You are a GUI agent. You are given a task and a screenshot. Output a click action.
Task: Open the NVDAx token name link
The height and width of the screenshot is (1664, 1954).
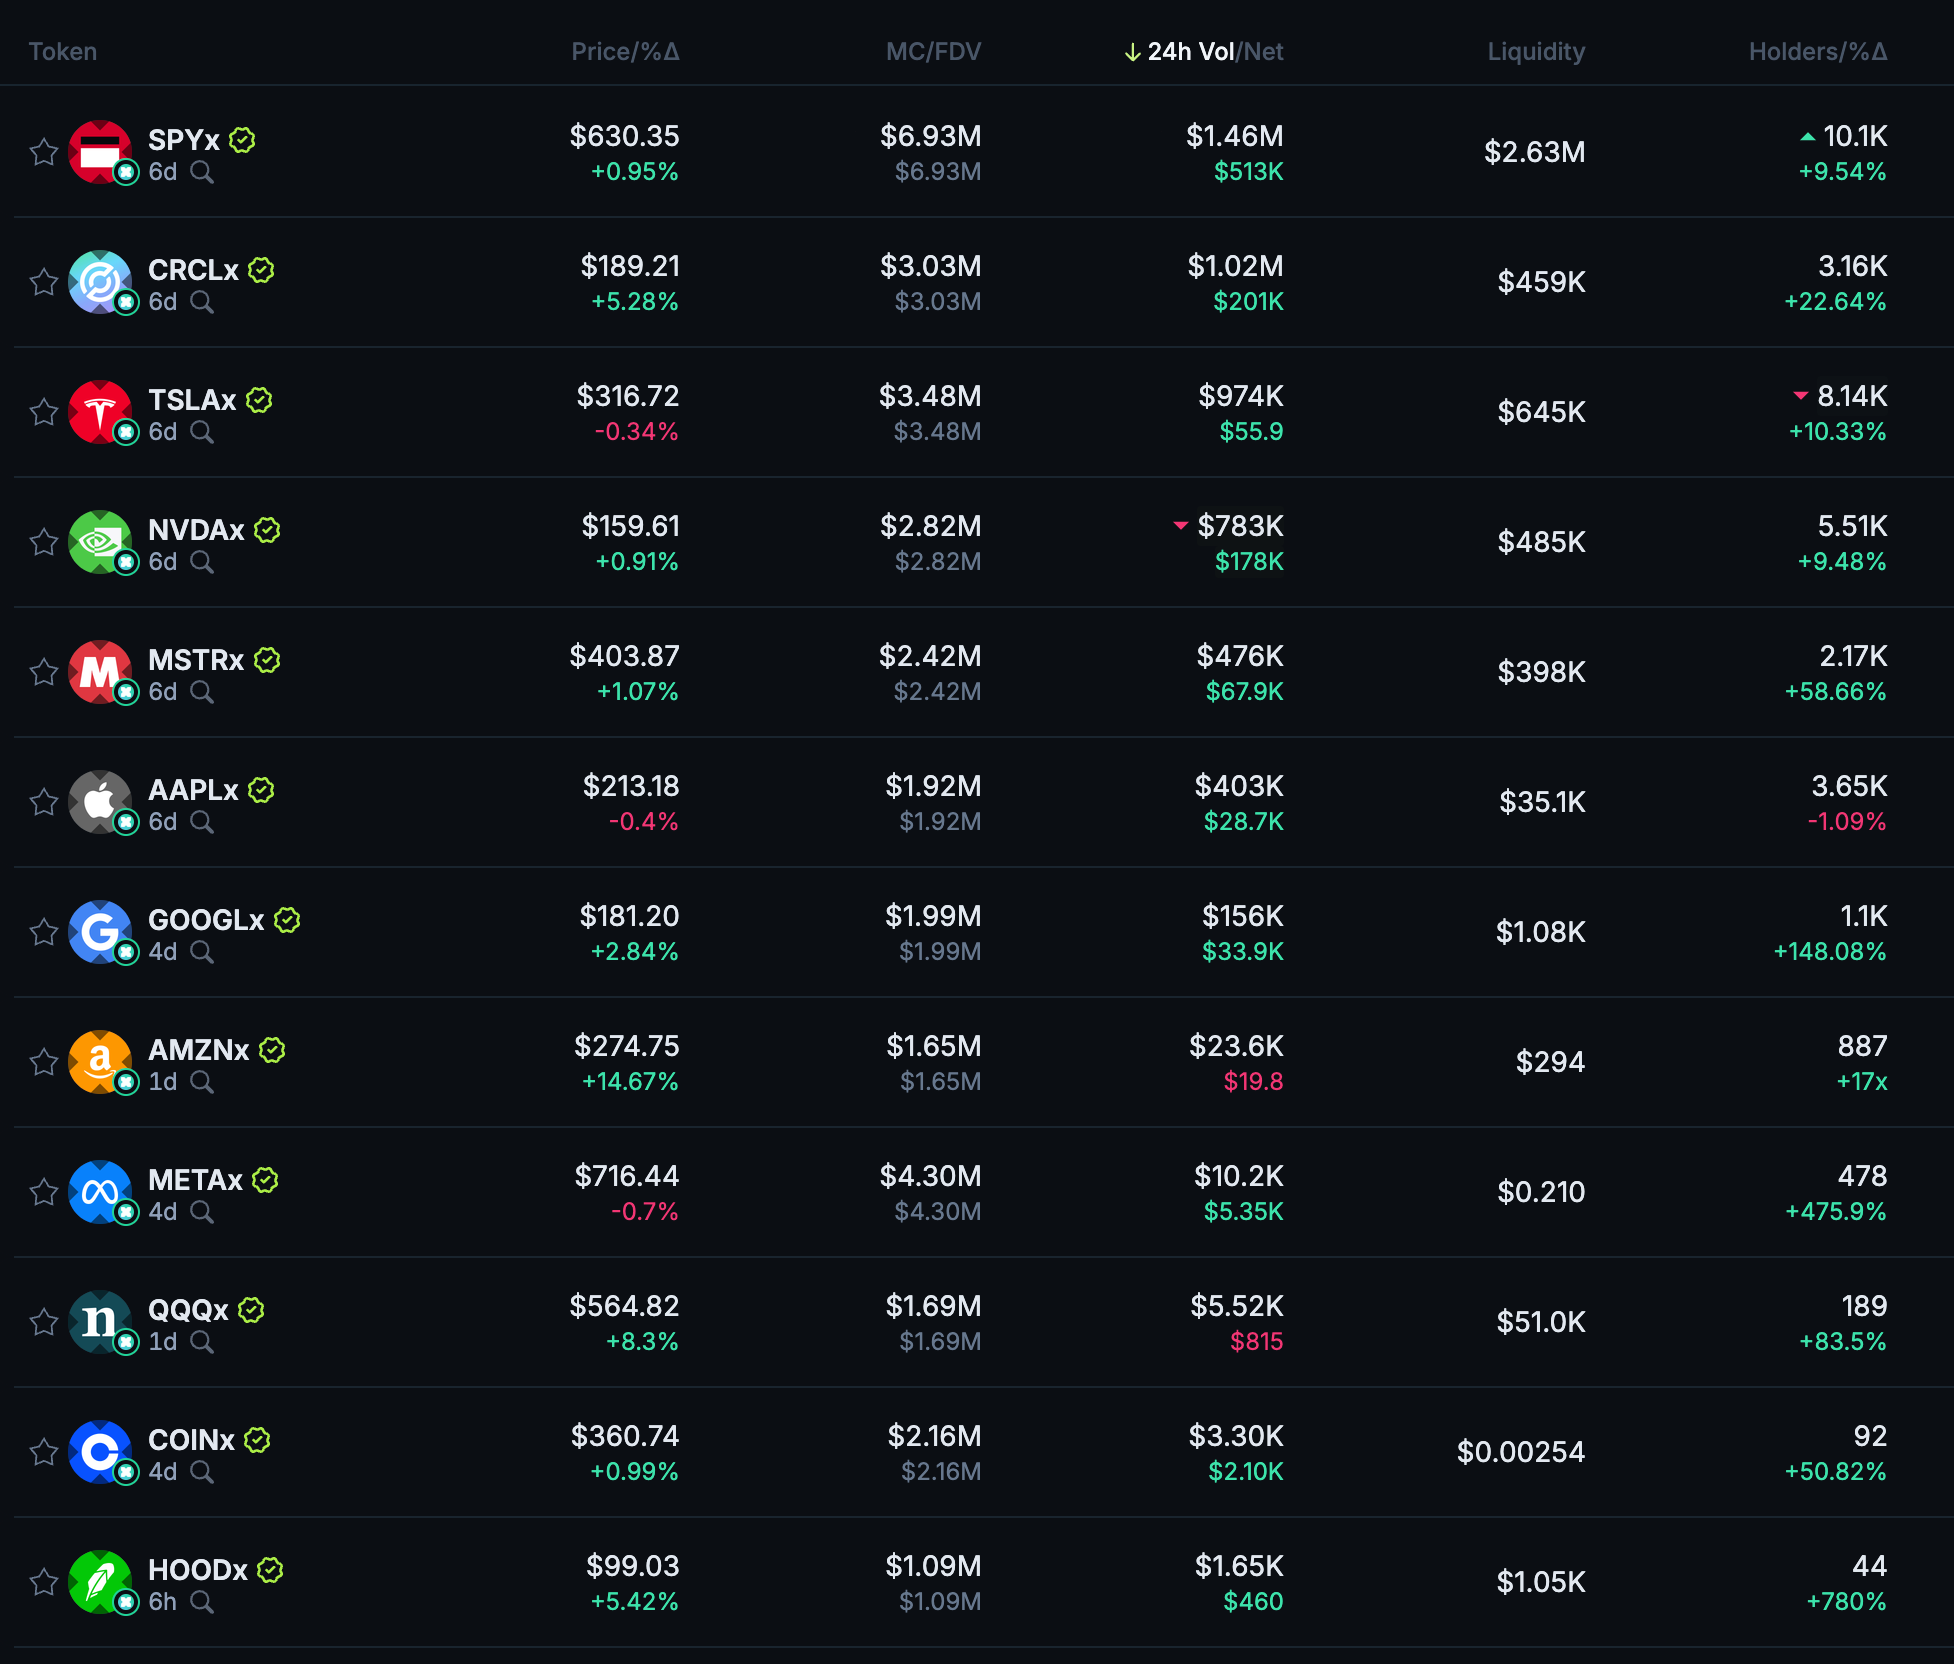click(x=196, y=530)
